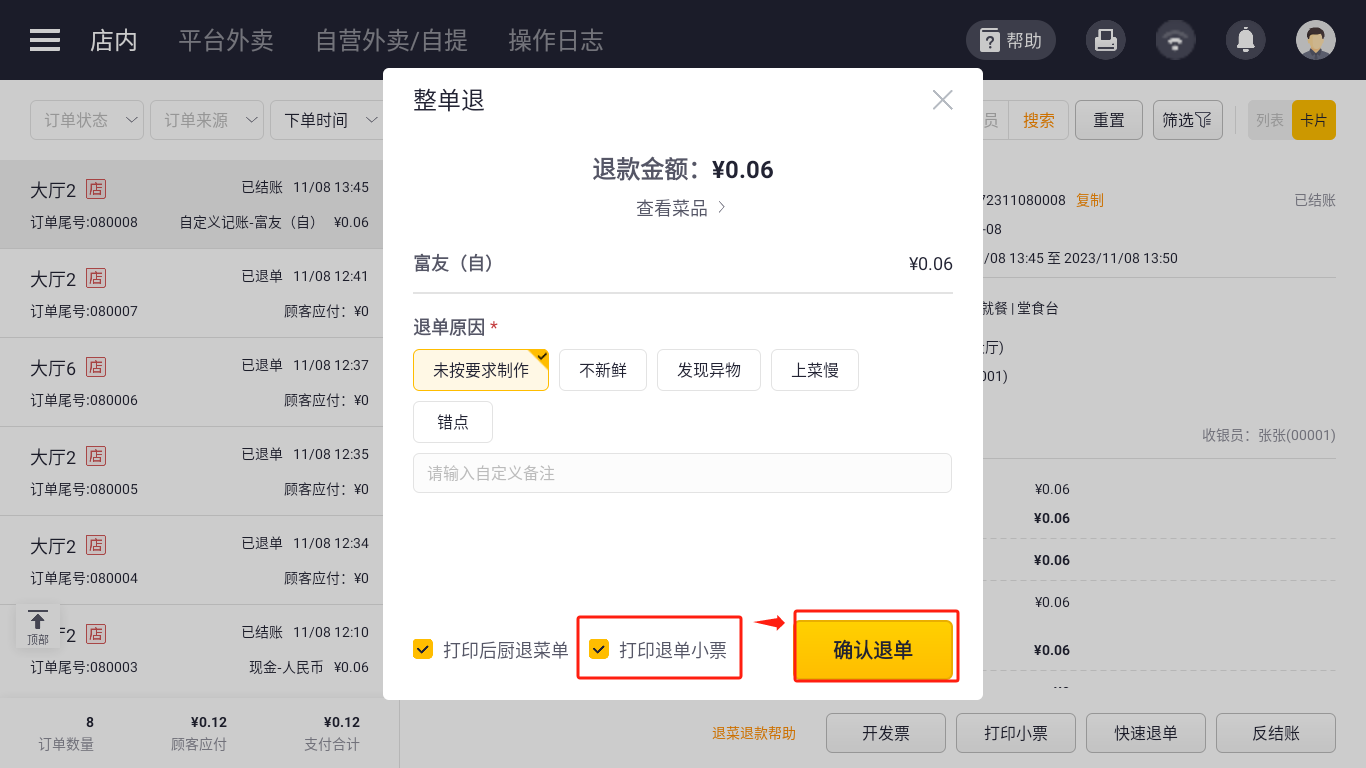Click the 帮助 help button
Image resolution: width=1366 pixels, height=768 pixels.
1010,40
